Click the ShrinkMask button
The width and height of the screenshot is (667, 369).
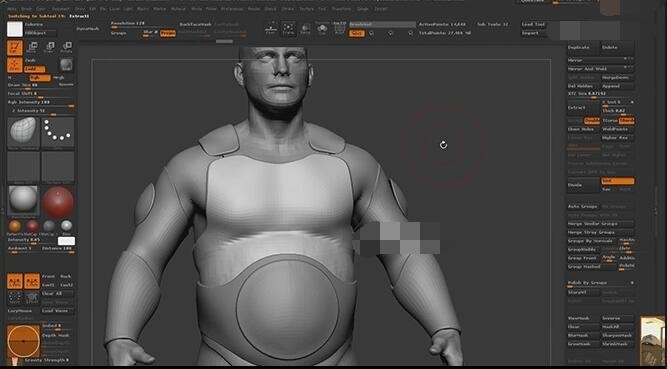pos(618,344)
